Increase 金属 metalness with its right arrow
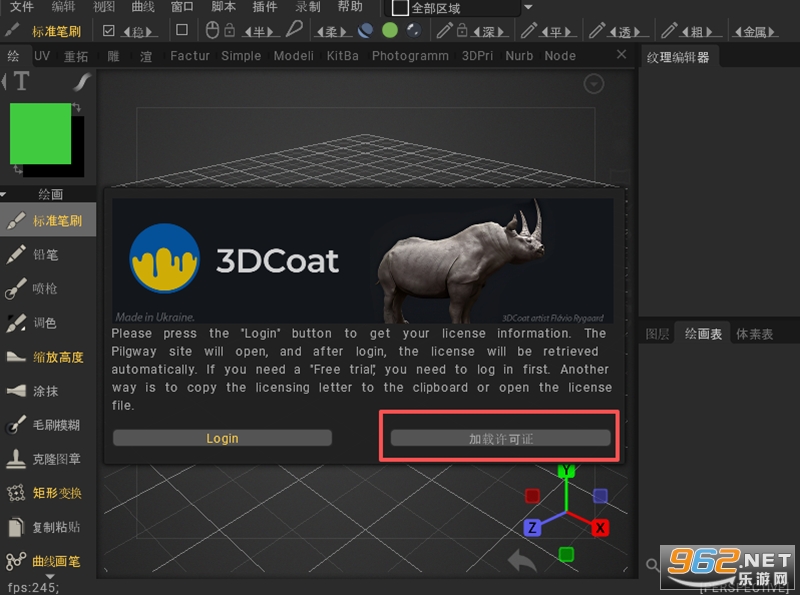This screenshot has width=800, height=595. 772,32
